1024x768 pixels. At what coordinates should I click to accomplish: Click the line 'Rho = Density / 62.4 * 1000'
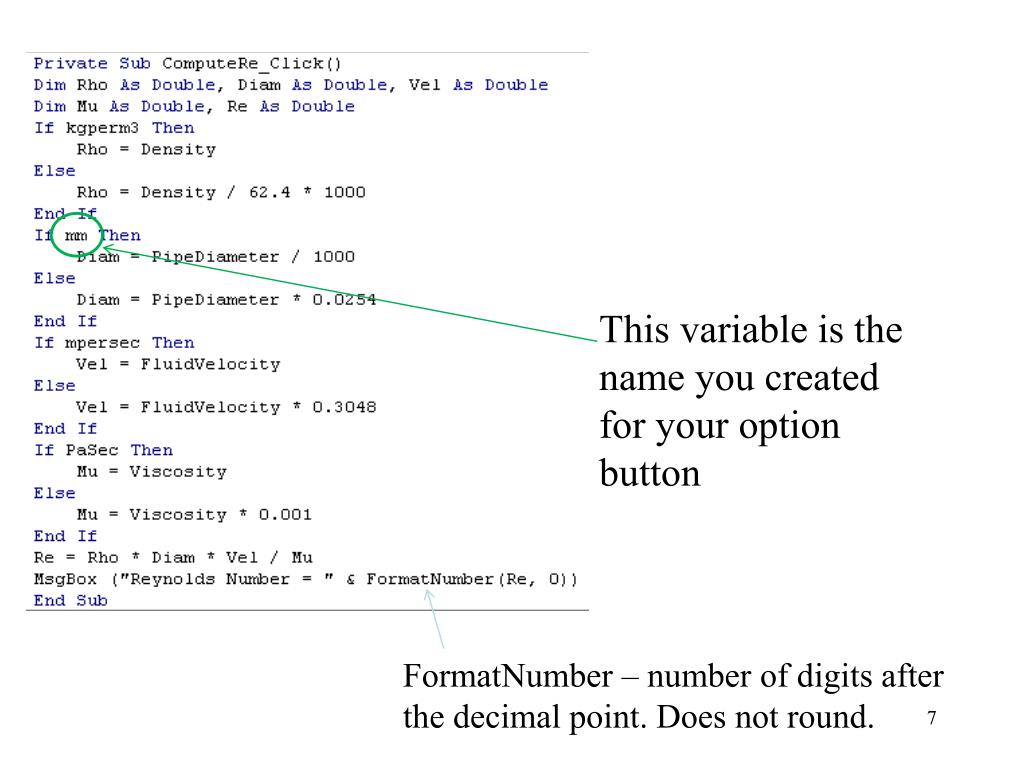pos(221,193)
